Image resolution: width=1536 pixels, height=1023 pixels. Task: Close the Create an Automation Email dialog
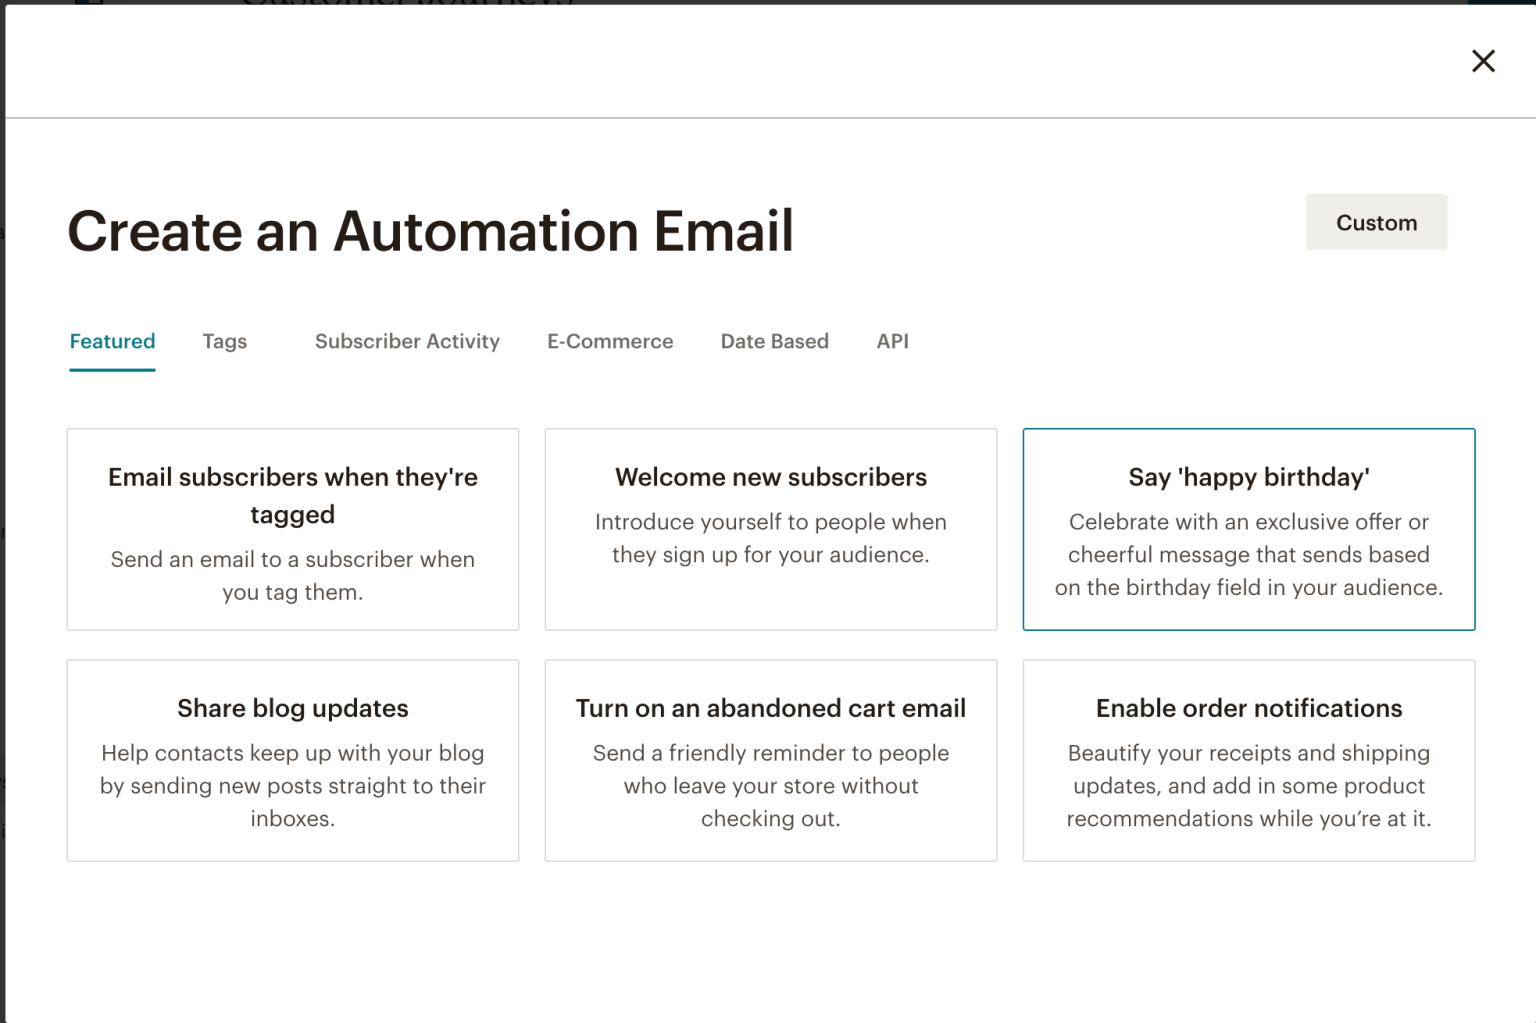coord(1483,61)
